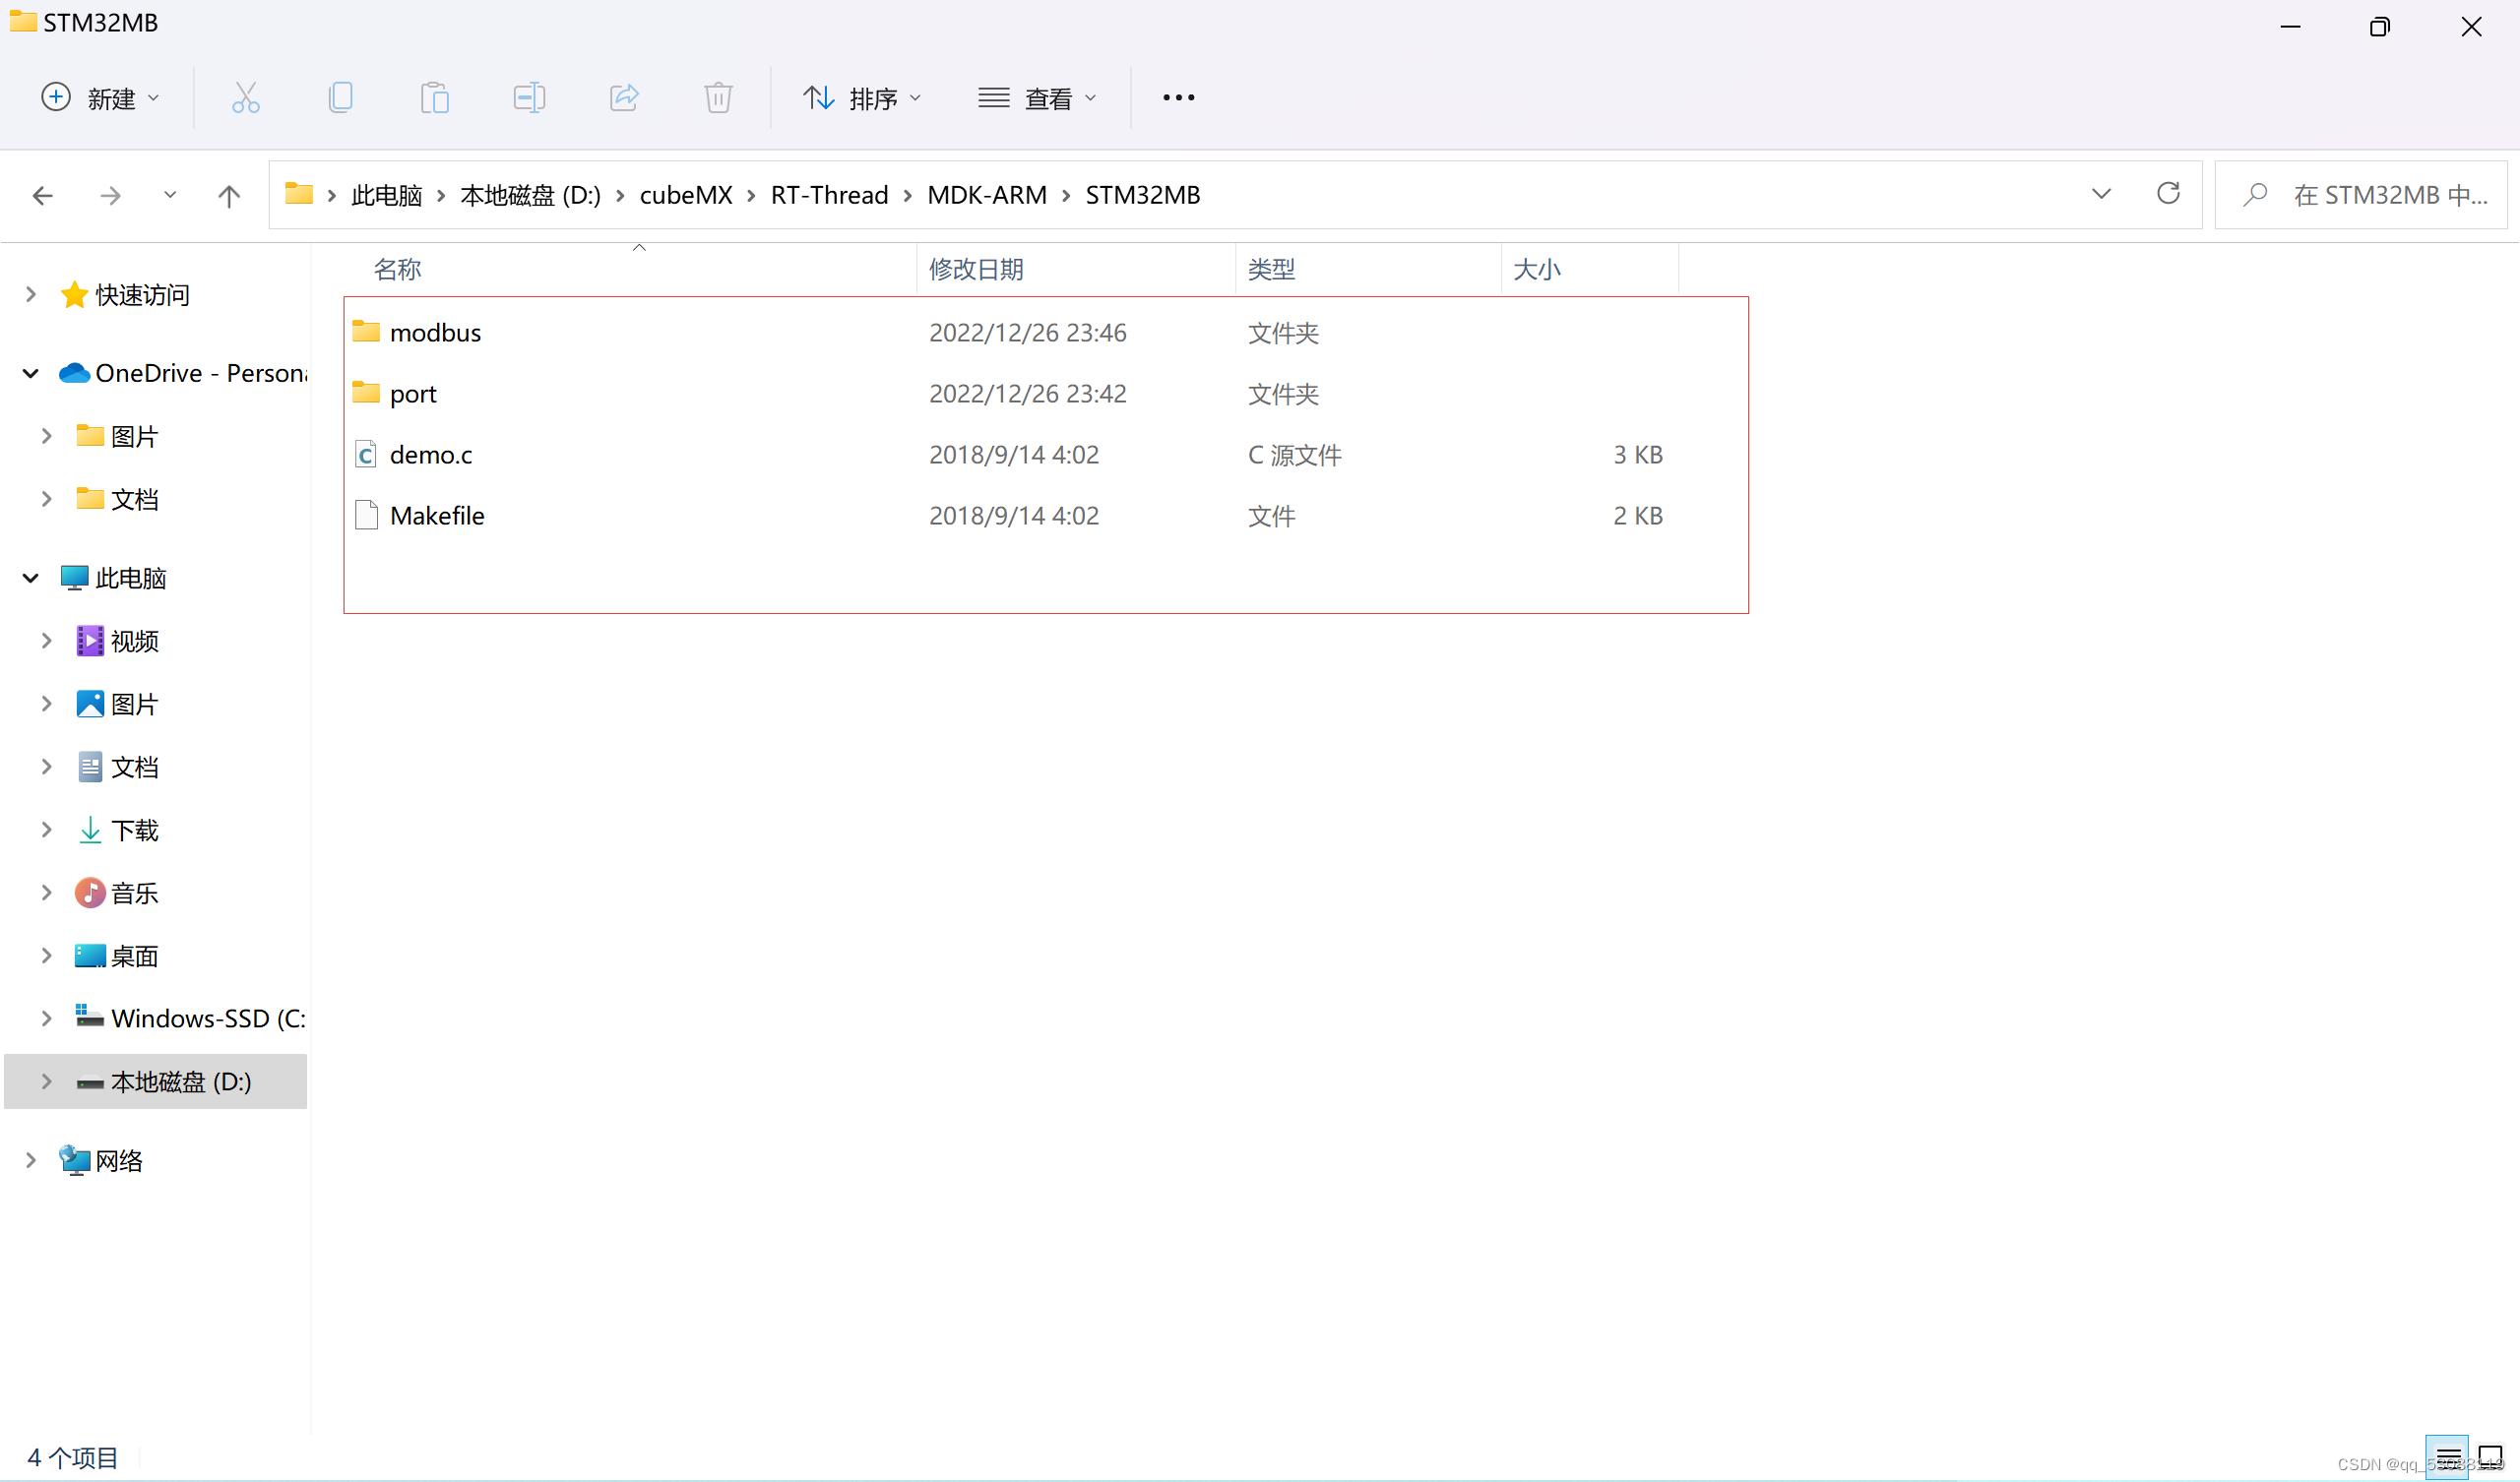Screen dimensions: 2520x1482
Task: Go up one folder level arrow
Action: (229, 196)
